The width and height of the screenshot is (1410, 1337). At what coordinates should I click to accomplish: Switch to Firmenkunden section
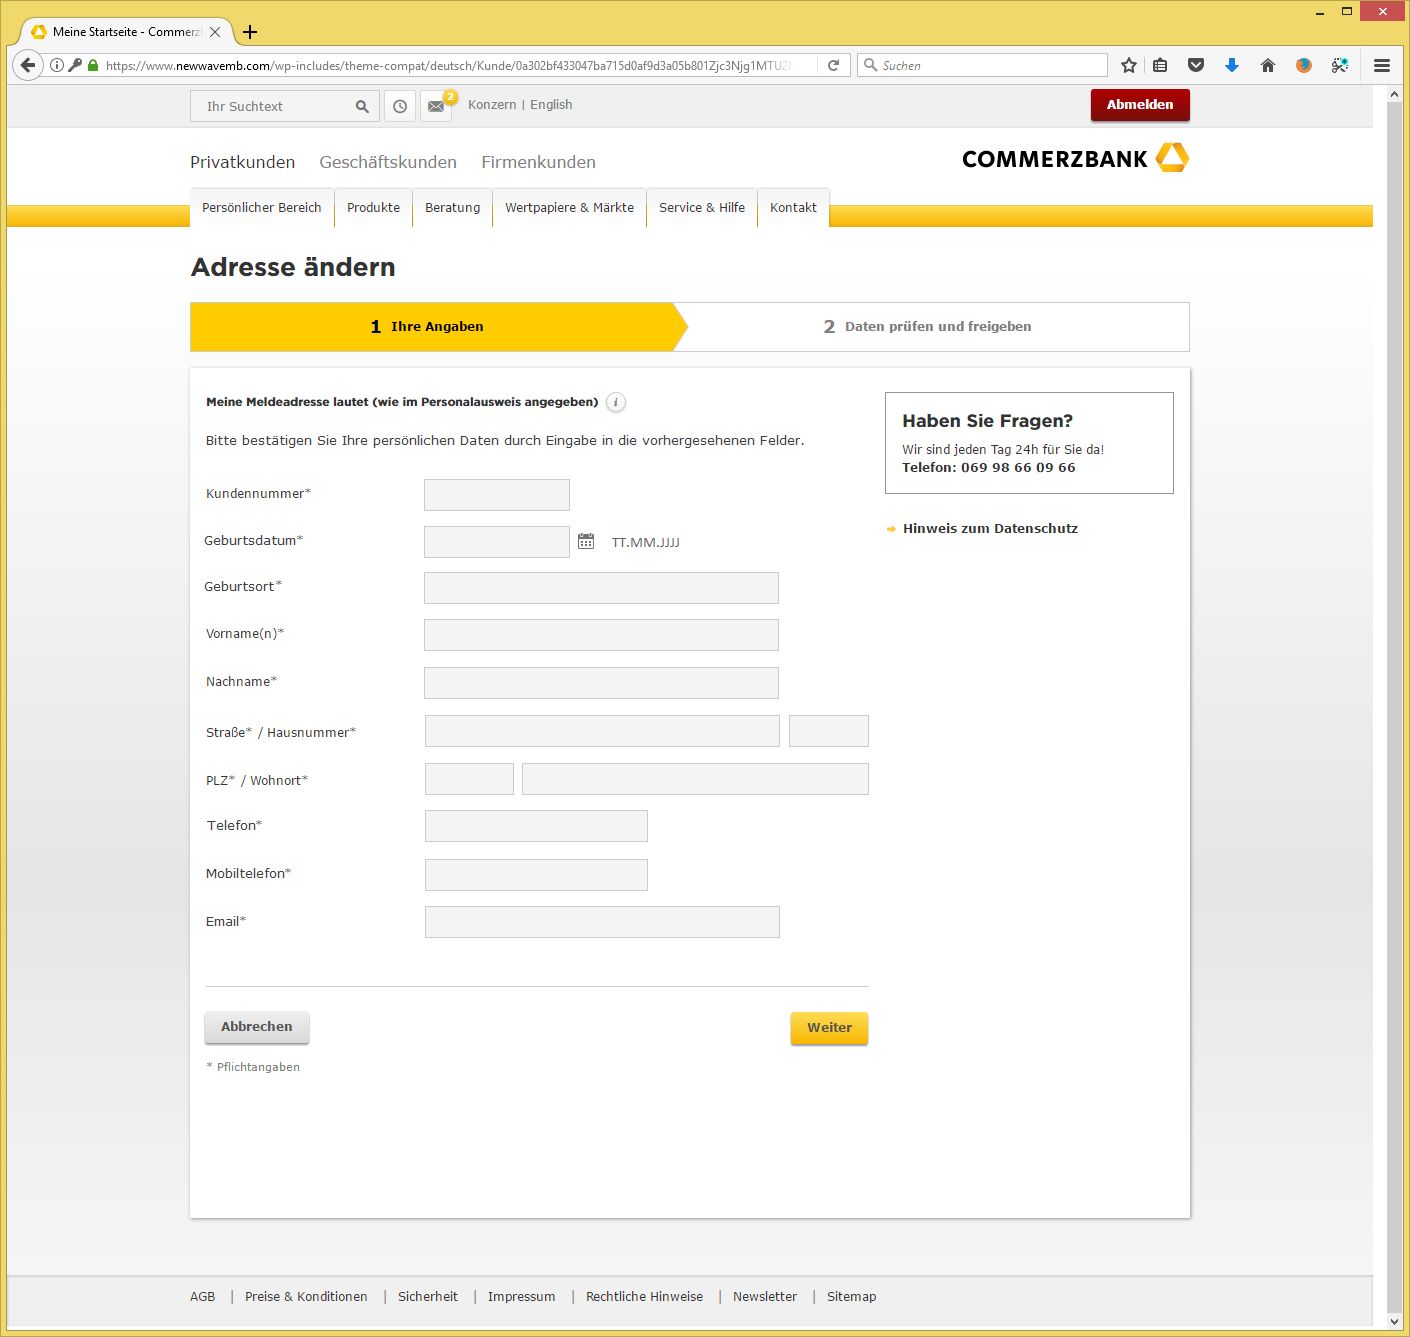point(538,162)
